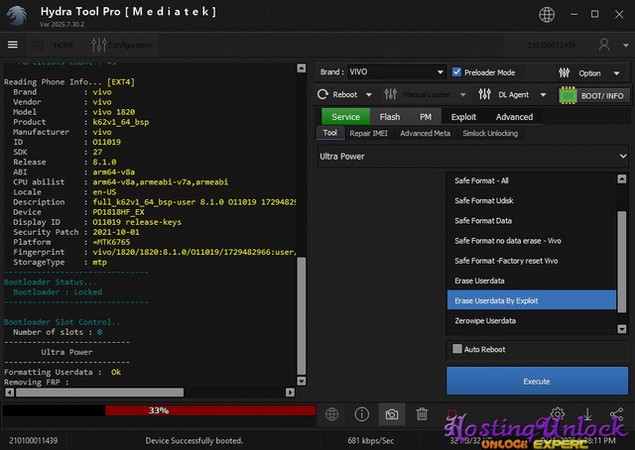This screenshot has height=450, width=635.
Task: Click the trash icon to clear log
Action: pyautogui.click(x=422, y=414)
